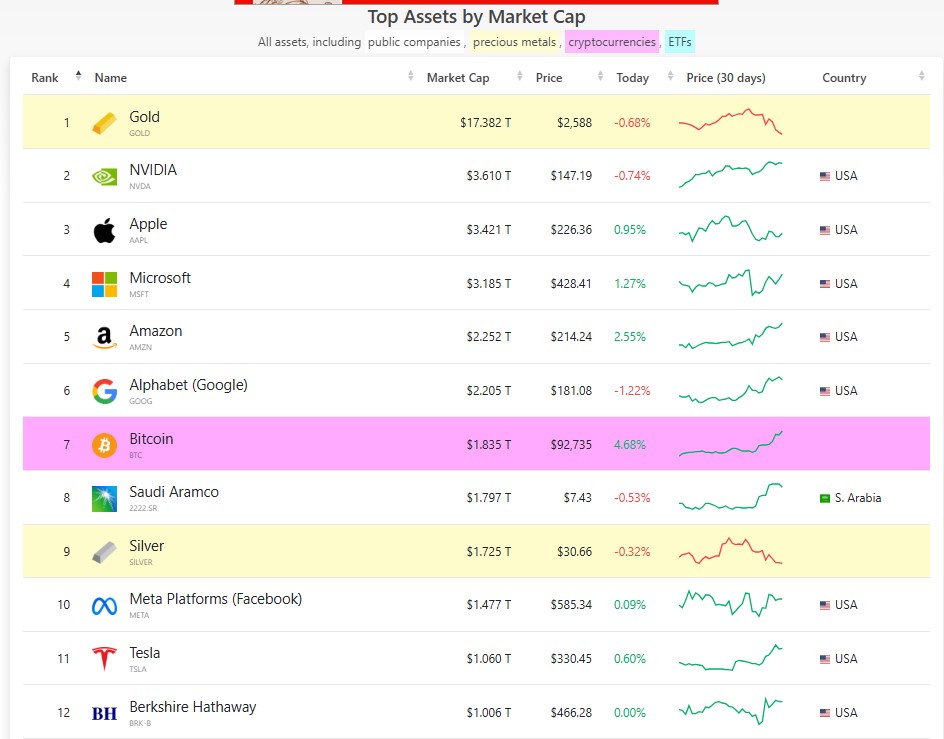Open the Meta Platforms (Facebook) link
Image resolution: width=944 pixels, height=739 pixels.
[215, 599]
